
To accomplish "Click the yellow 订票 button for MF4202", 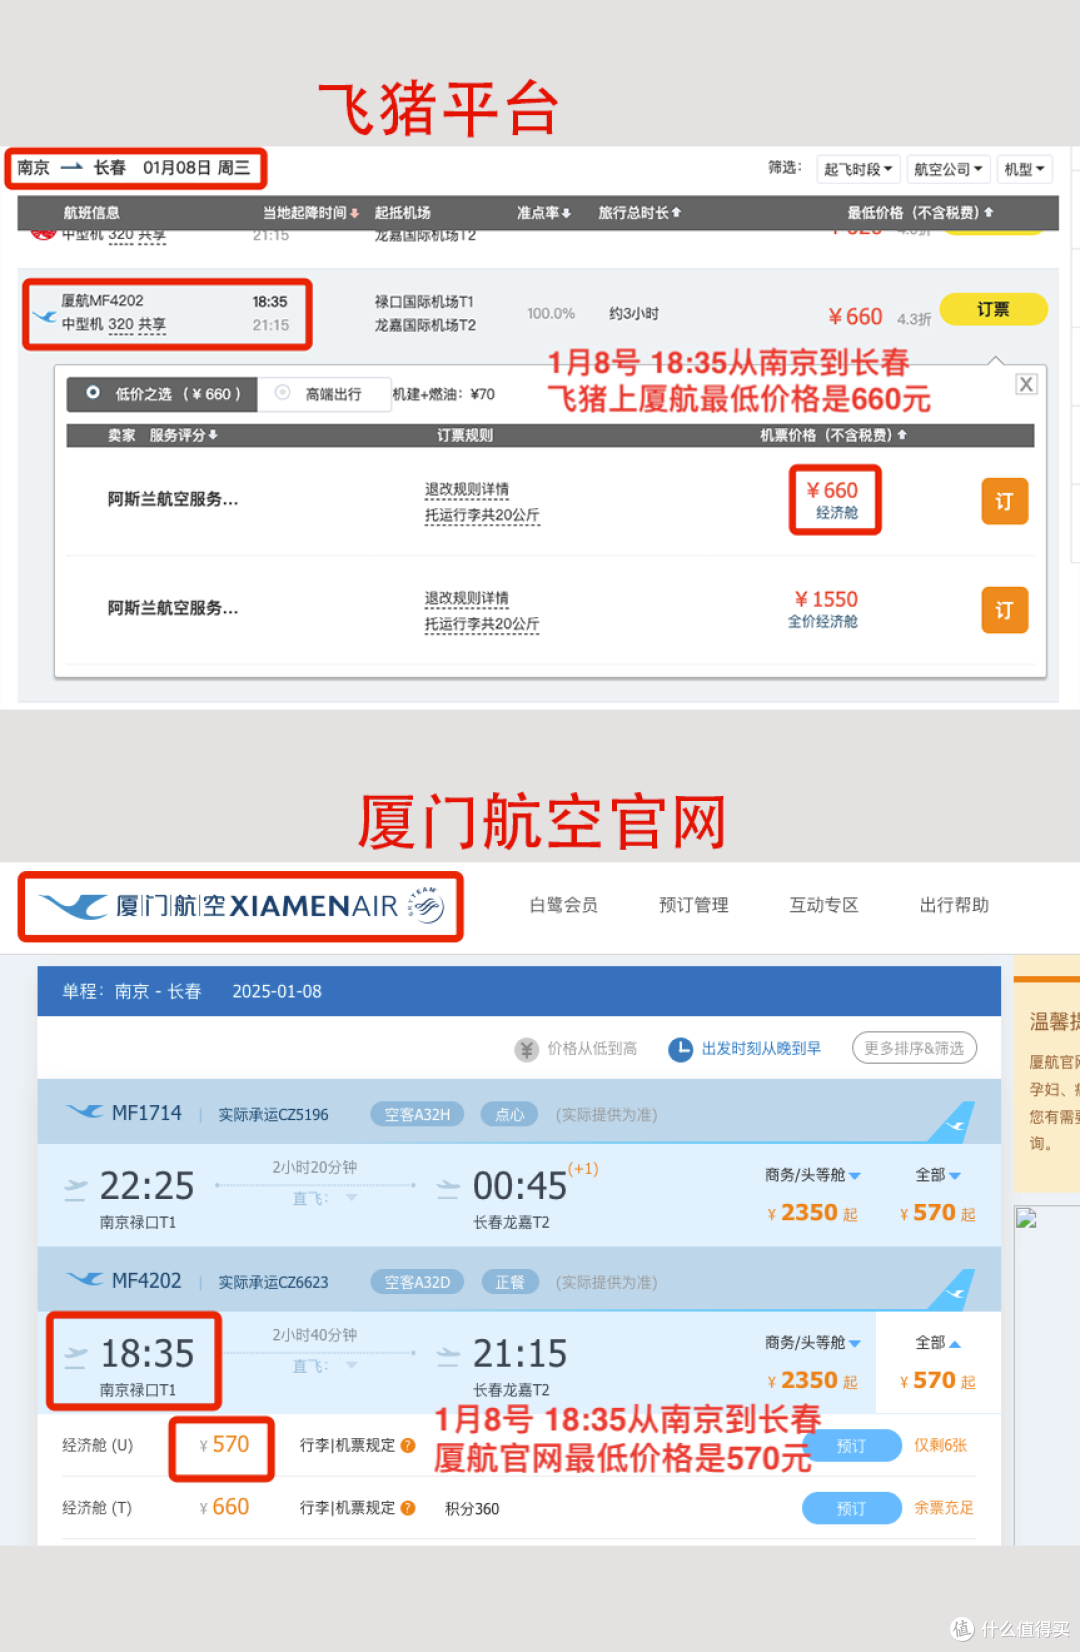I will (993, 309).
